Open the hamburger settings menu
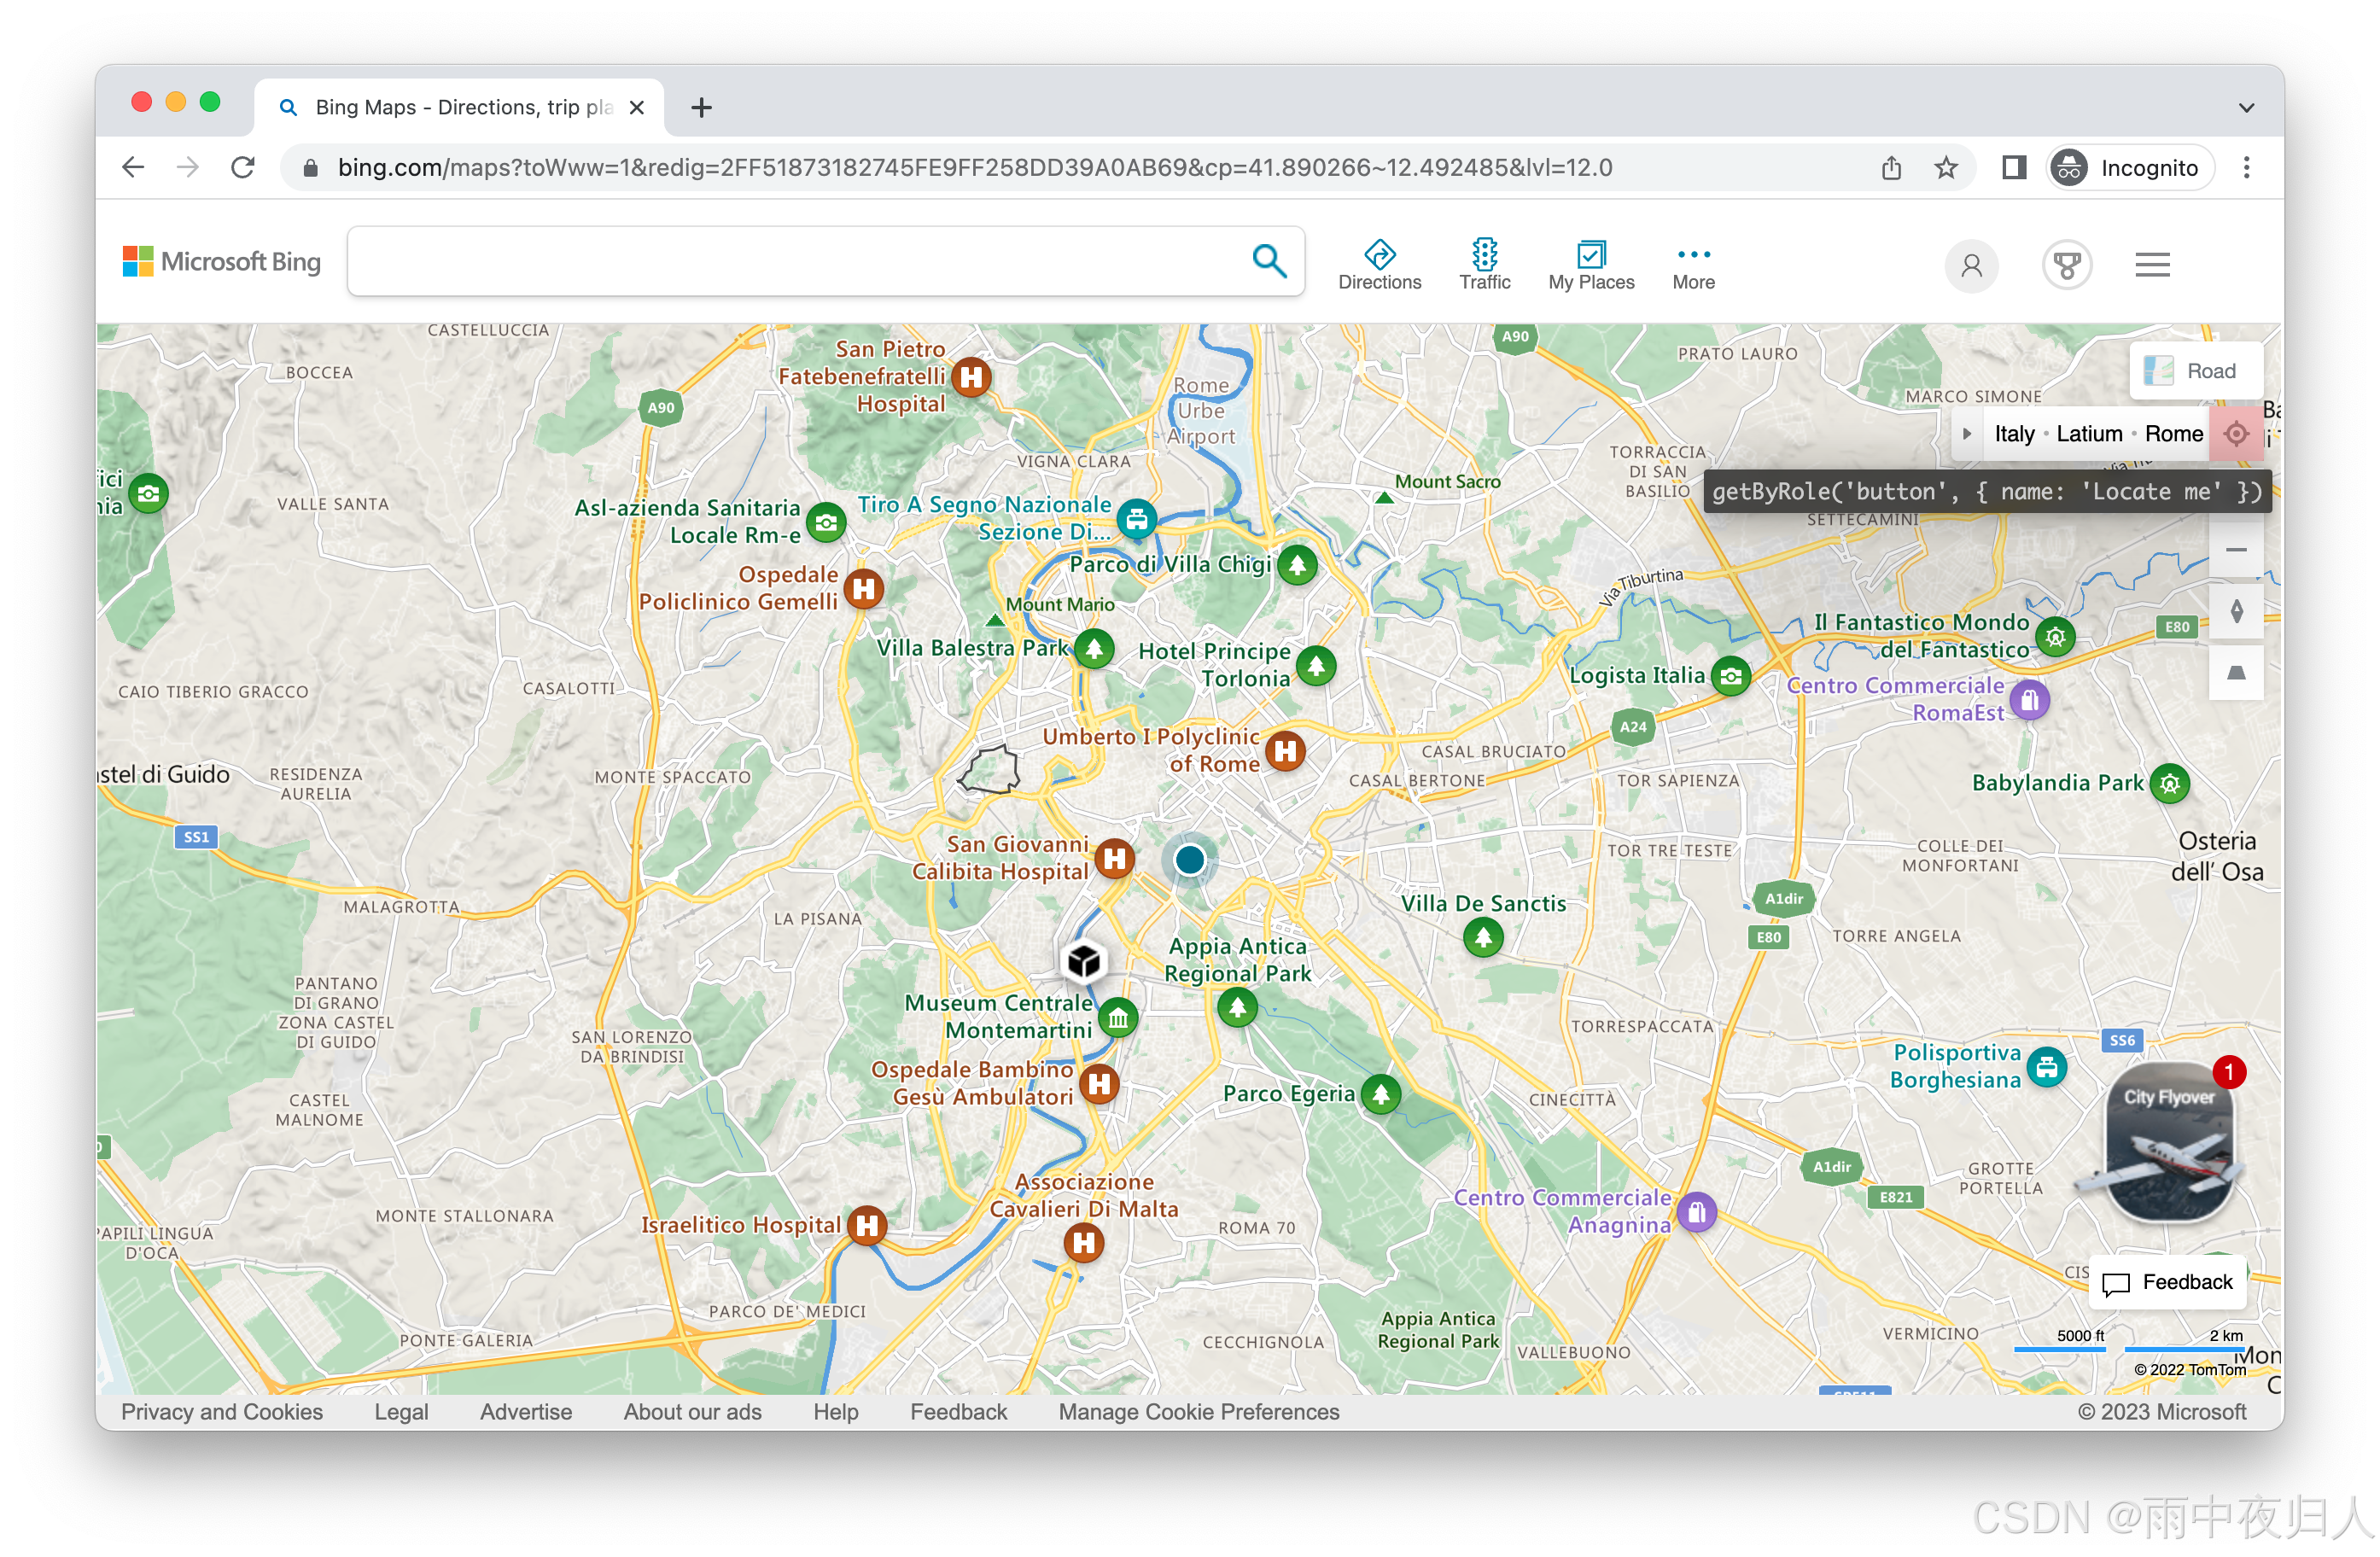 2152,266
